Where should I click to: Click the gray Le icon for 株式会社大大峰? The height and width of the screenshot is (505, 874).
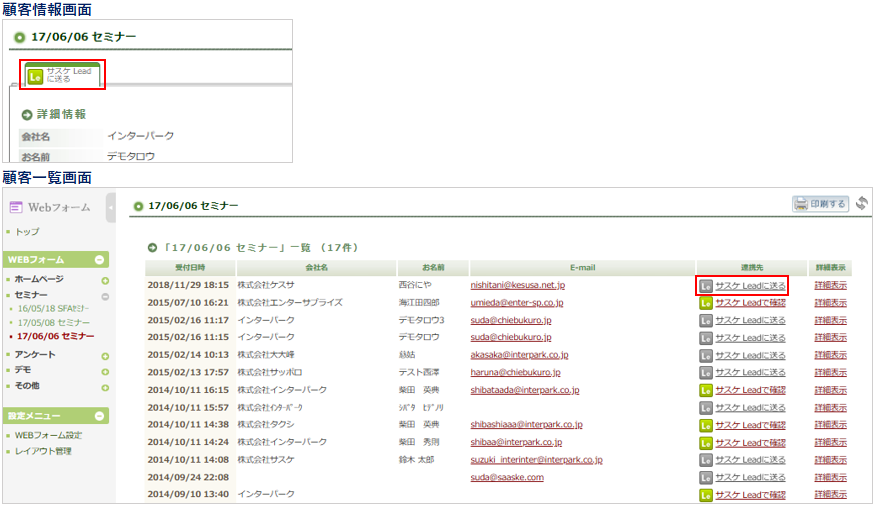tap(706, 356)
